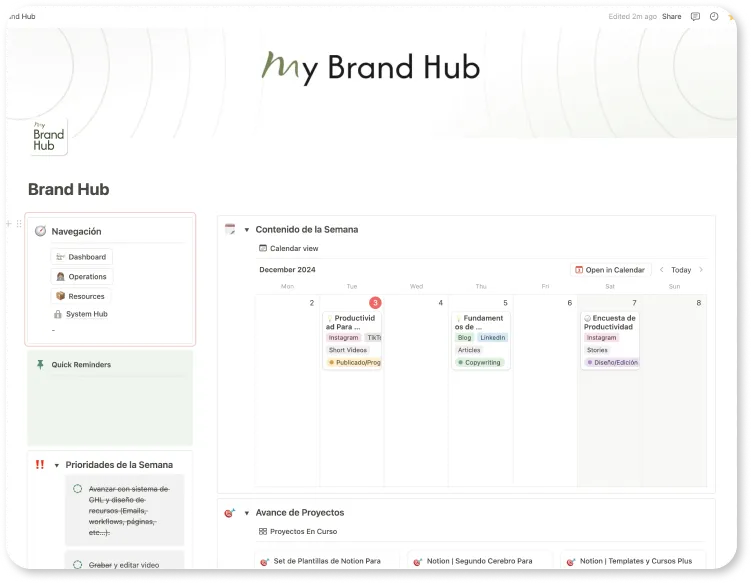Click the icon beside Dashboard
This screenshot has height=583, width=751.
[x=60, y=257]
